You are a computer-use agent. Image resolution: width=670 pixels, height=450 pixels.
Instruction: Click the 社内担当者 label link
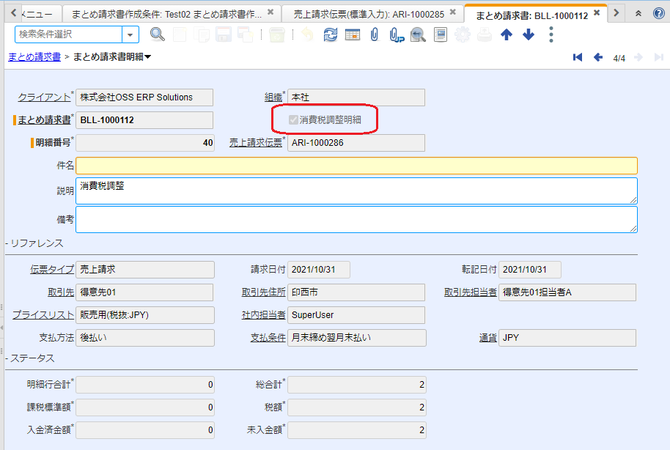263,315
